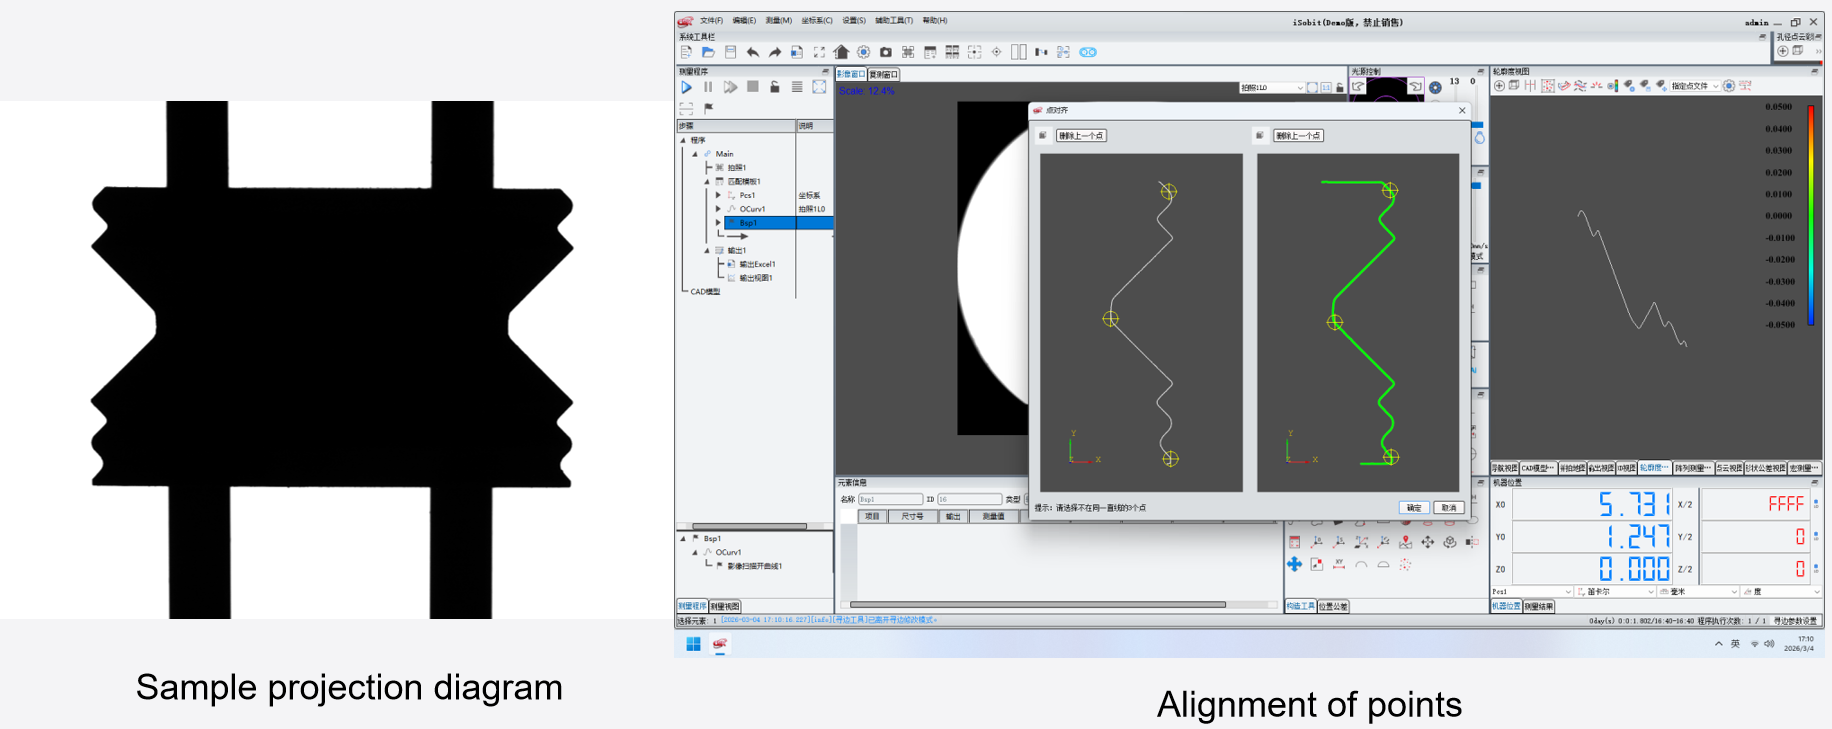Switch to the 位置公差 tab

(1333, 606)
